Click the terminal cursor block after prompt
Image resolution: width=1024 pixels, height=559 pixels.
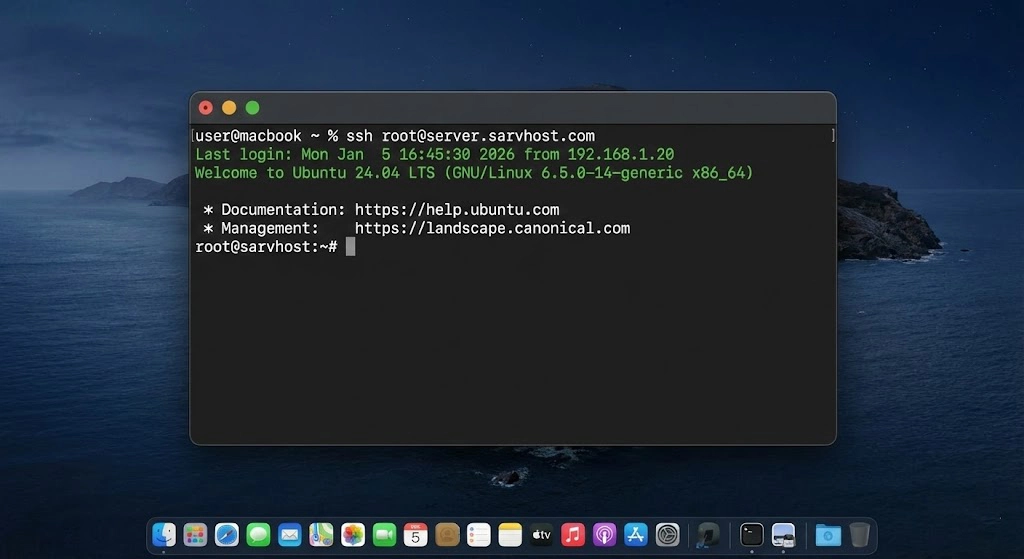click(x=351, y=246)
